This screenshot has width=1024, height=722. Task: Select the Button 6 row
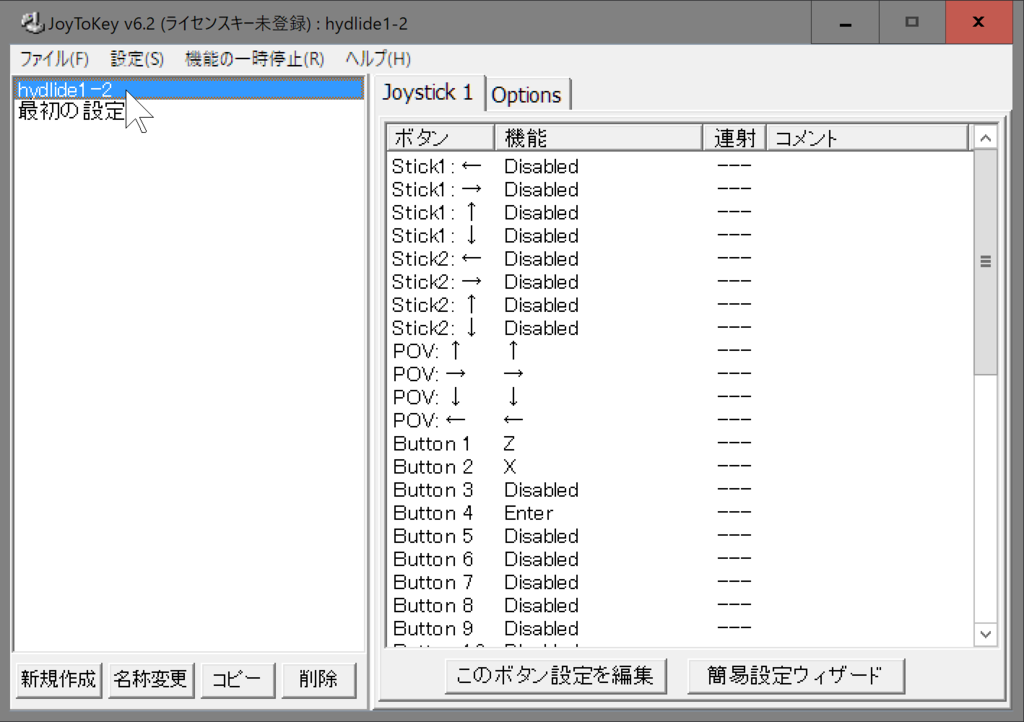pyautogui.click(x=679, y=559)
